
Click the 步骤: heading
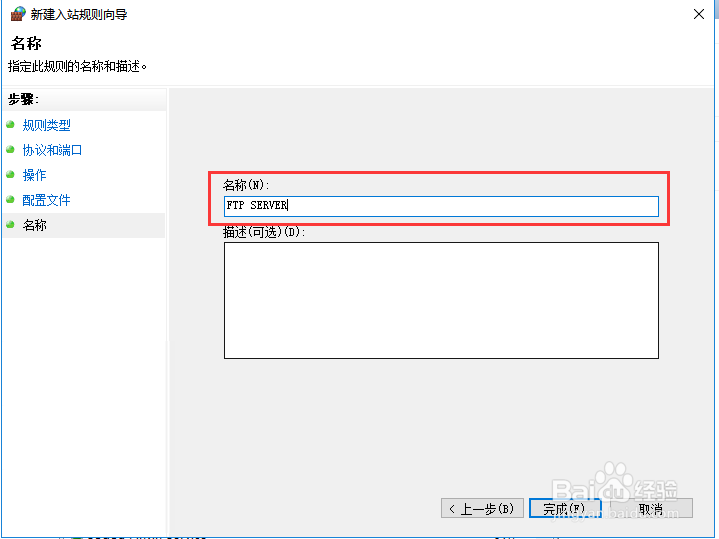click(23, 99)
